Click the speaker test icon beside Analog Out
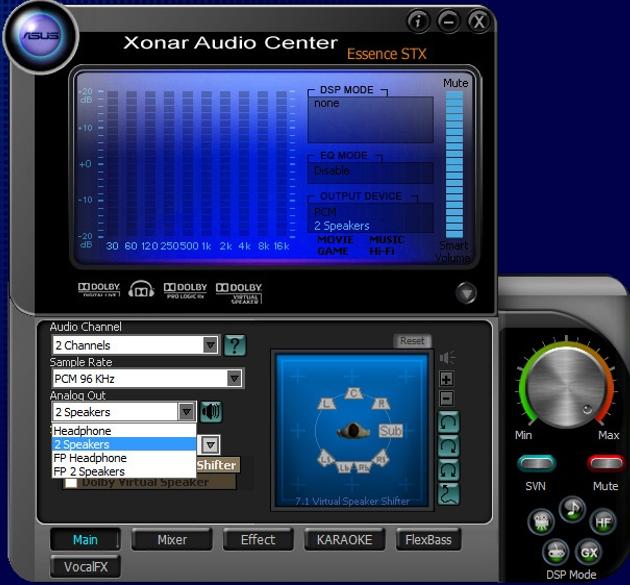The height and width of the screenshot is (585, 630). point(211,412)
